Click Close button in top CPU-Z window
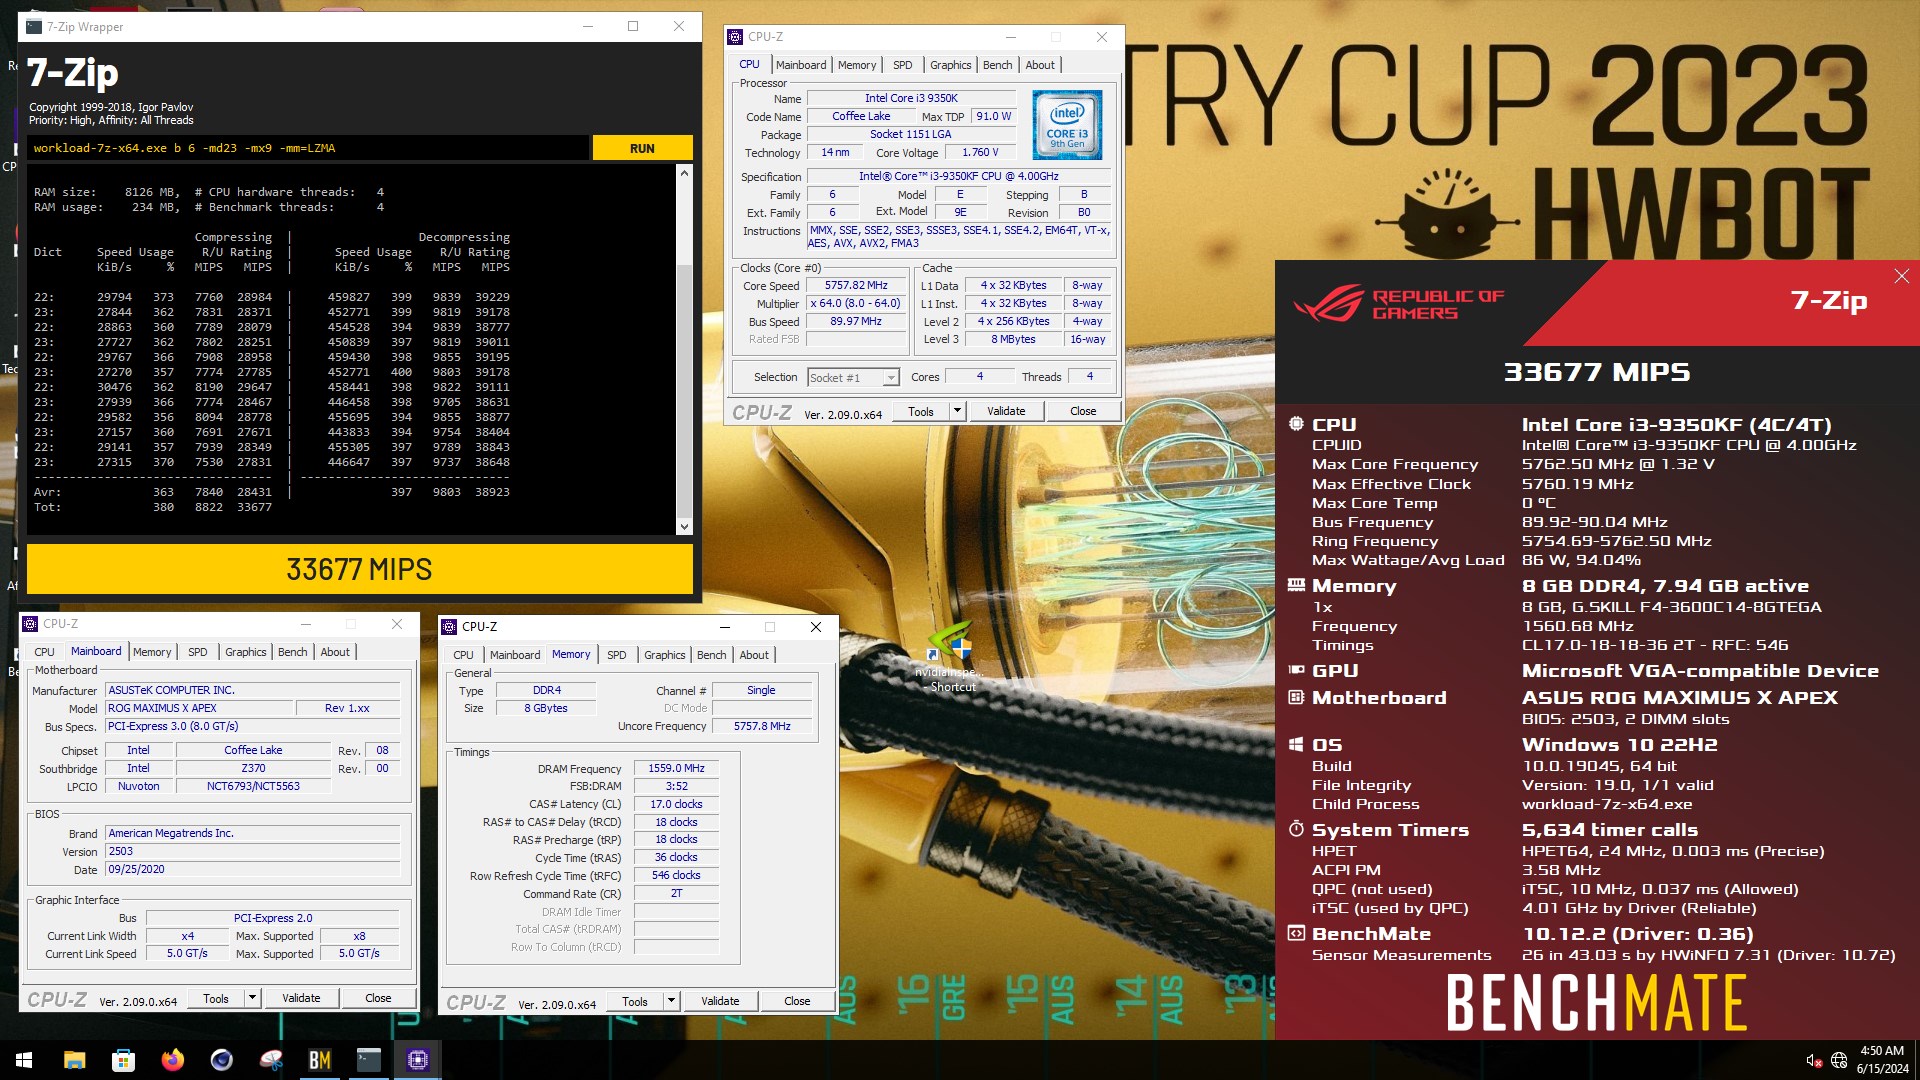 [1083, 411]
